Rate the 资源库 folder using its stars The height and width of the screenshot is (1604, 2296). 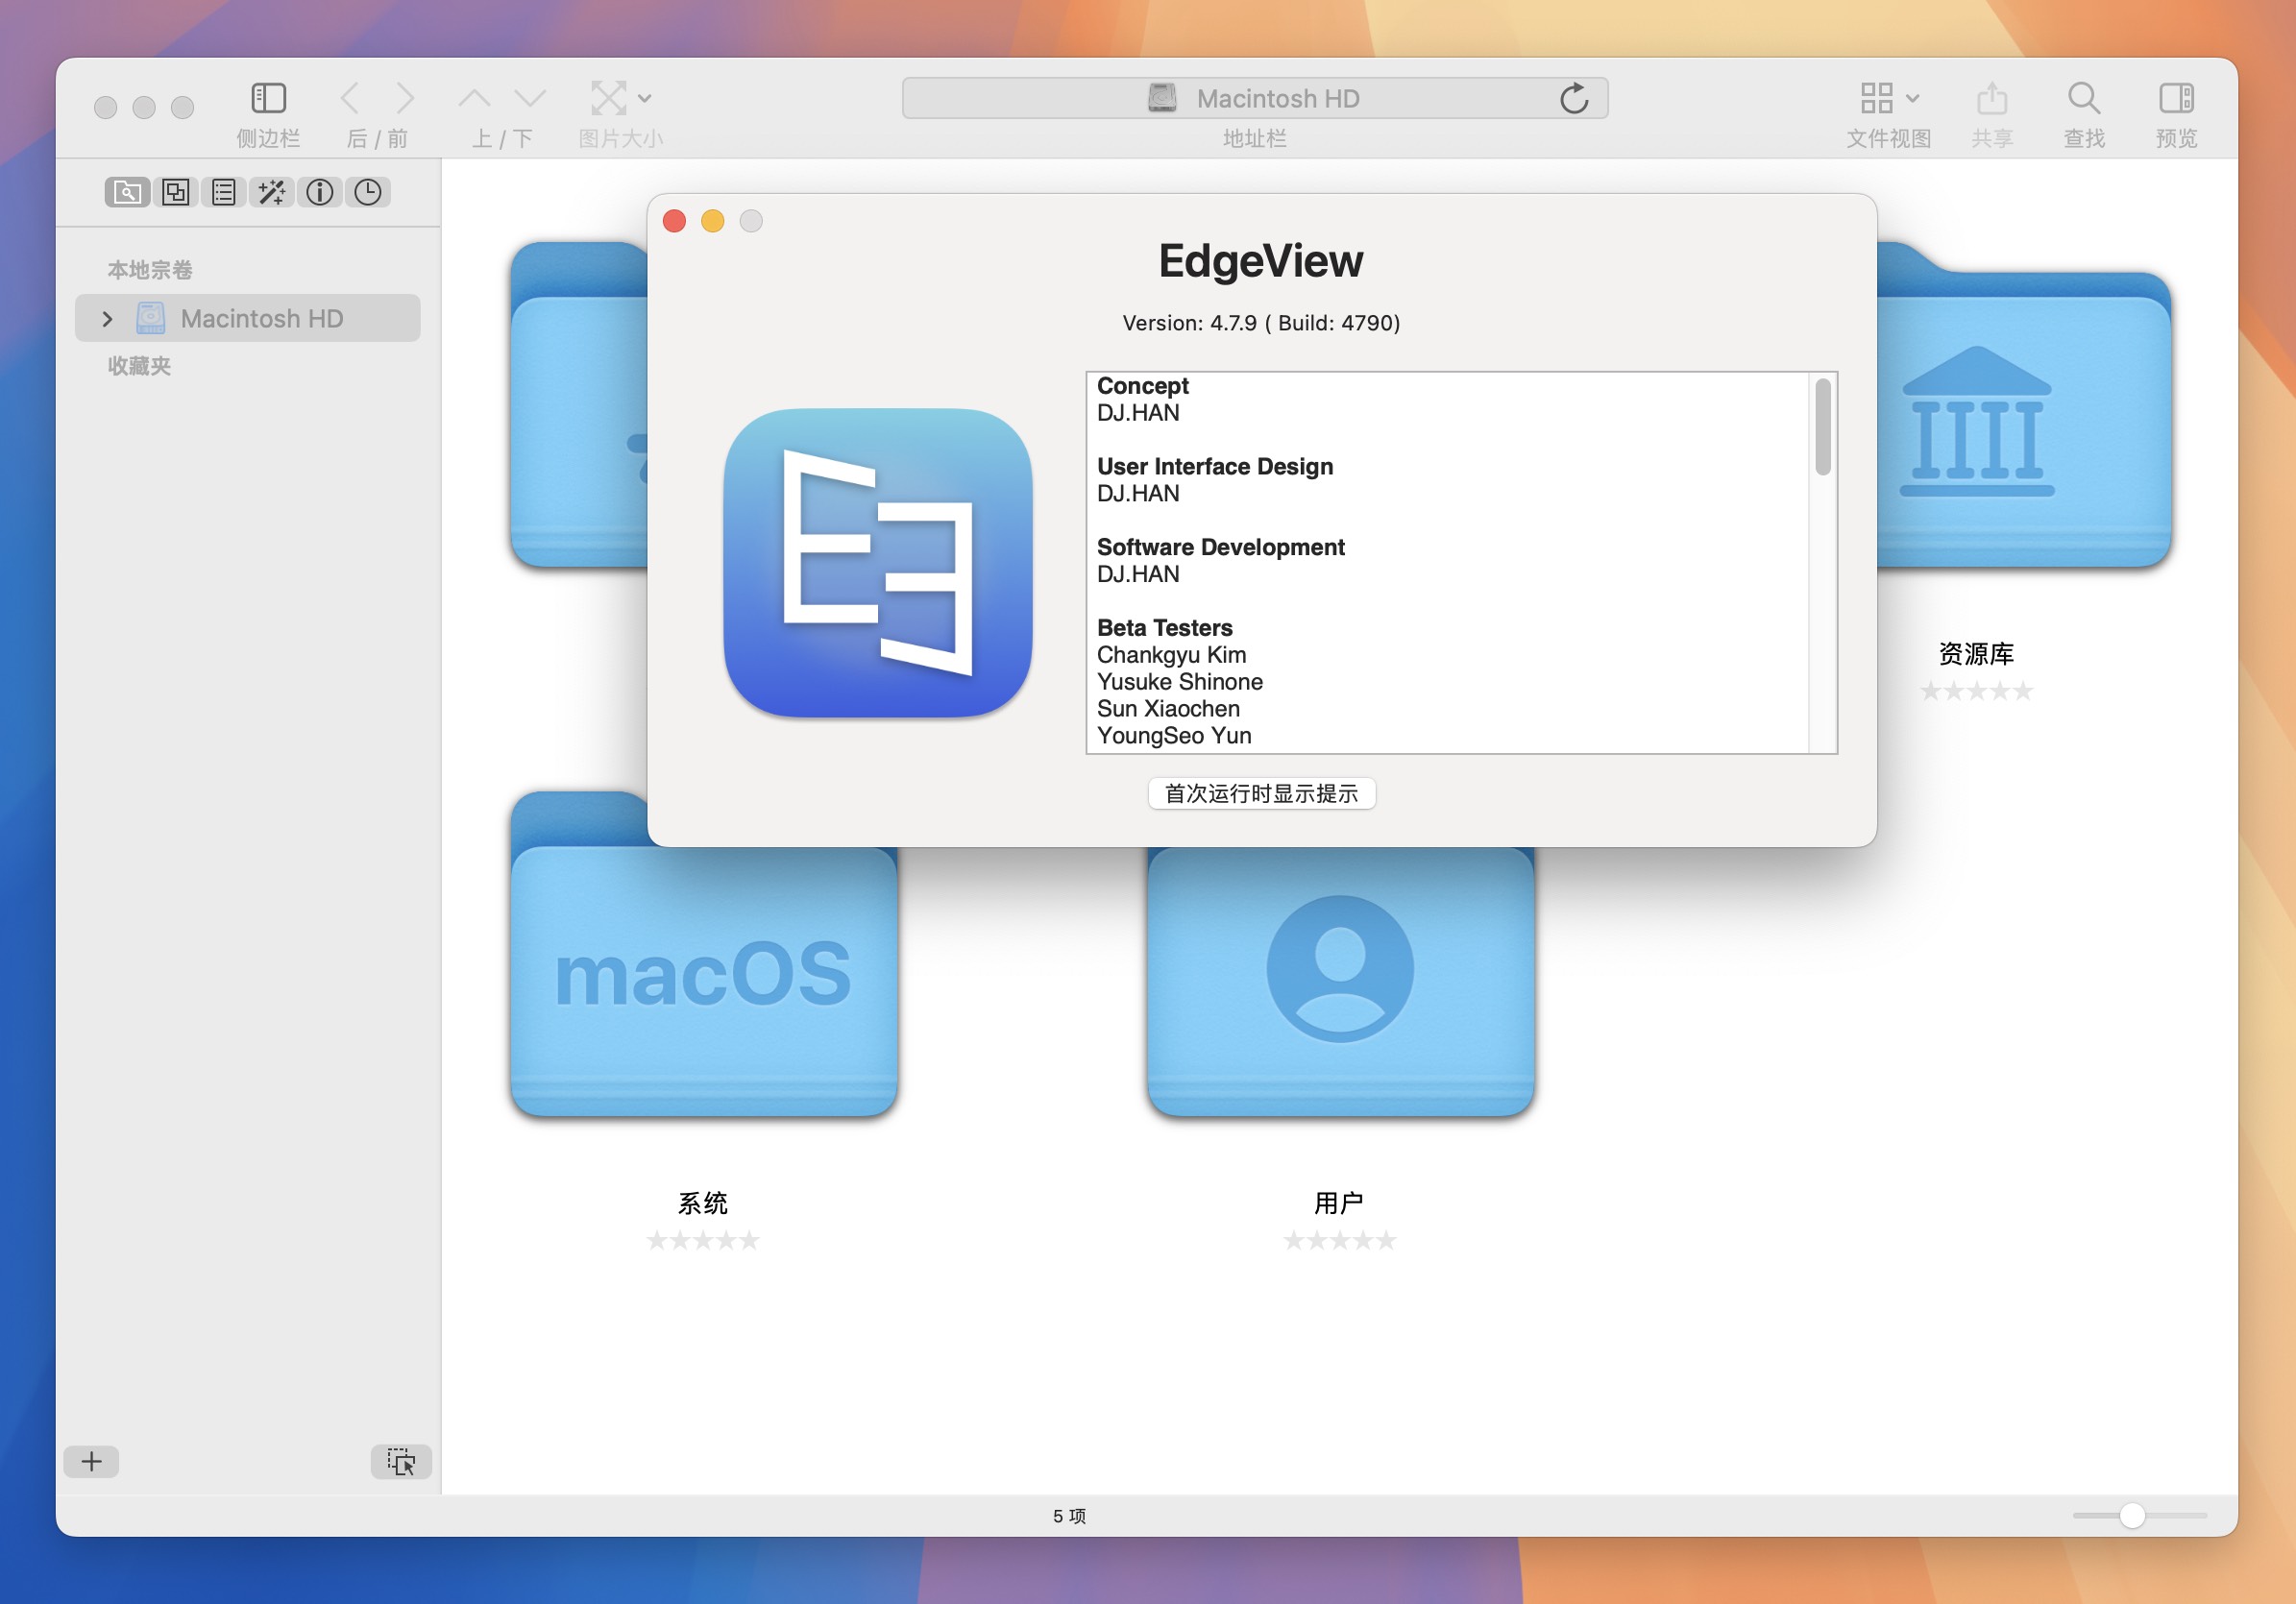tap(1976, 691)
